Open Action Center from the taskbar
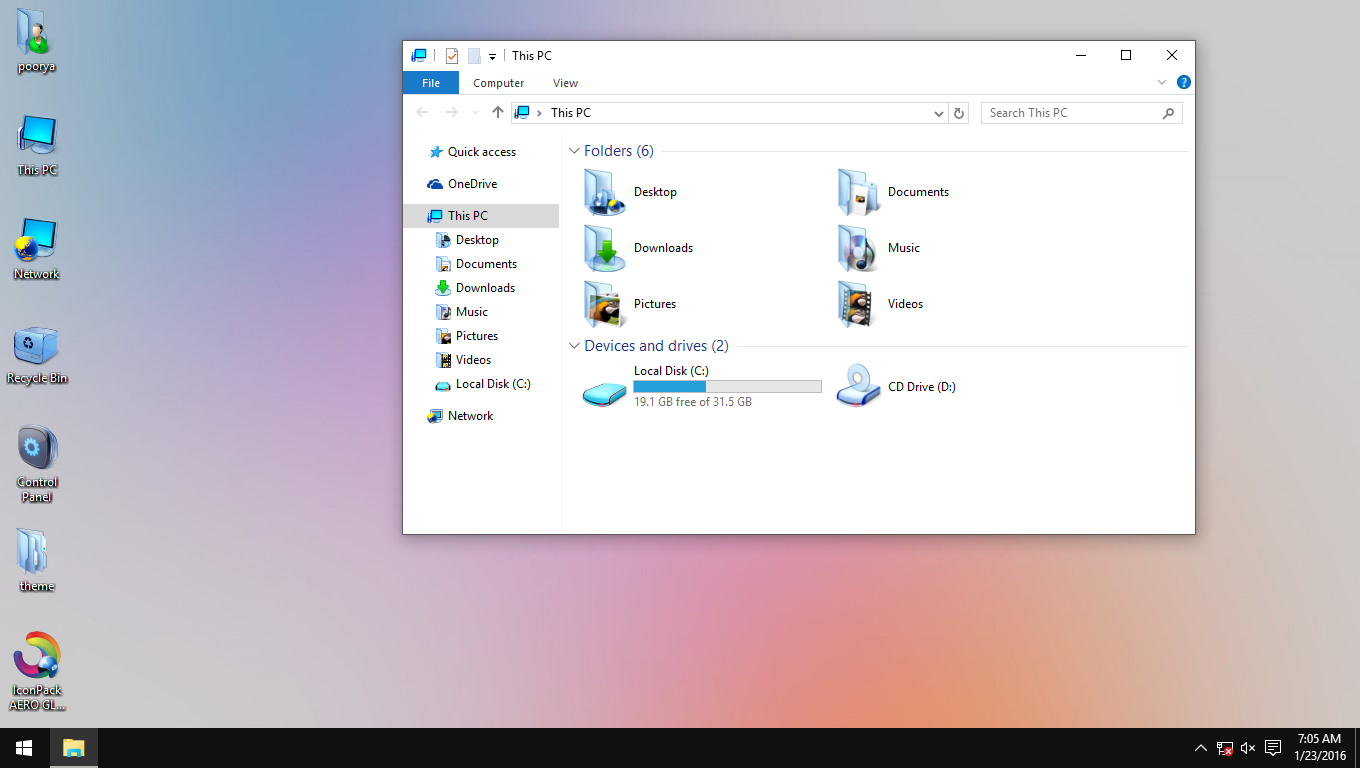The width and height of the screenshot is (1360, 768). [x=1272, y=747]
